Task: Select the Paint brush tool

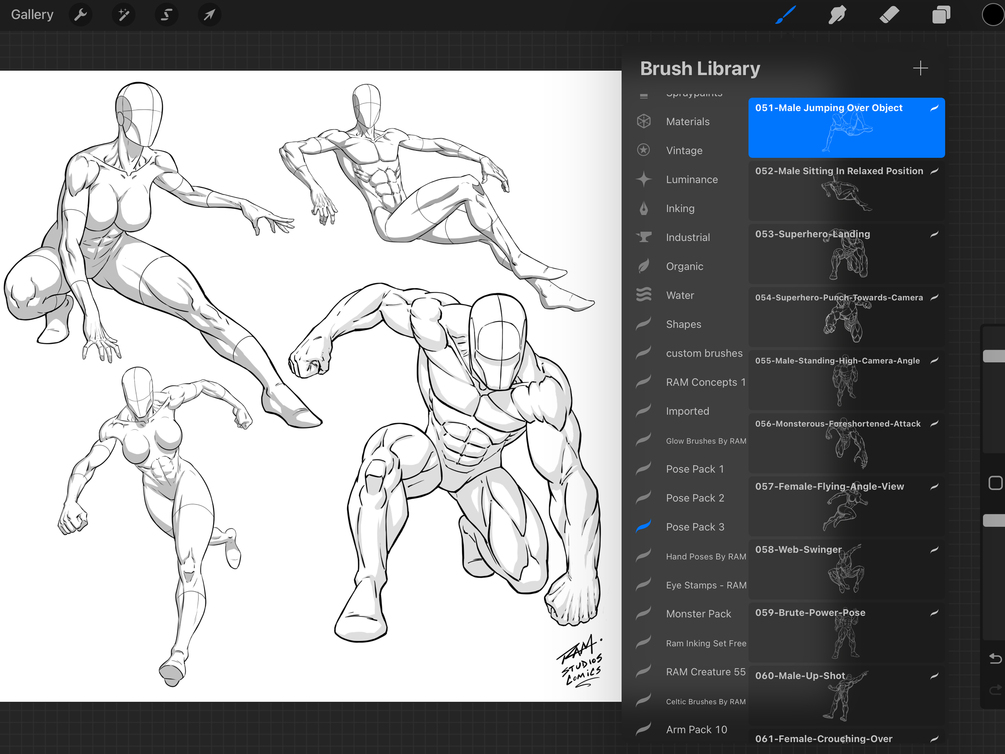Action: pos(786,14)
